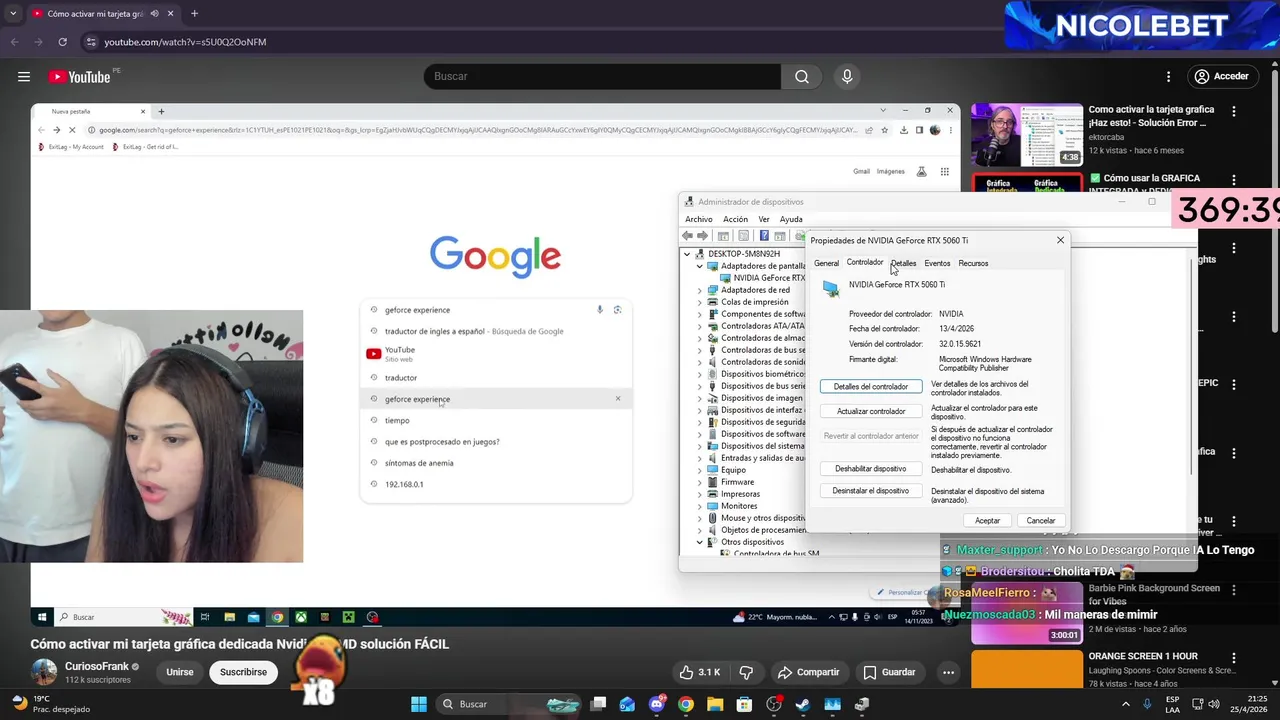Open Chrome from the Windows taskbar

tap(685, 704)
